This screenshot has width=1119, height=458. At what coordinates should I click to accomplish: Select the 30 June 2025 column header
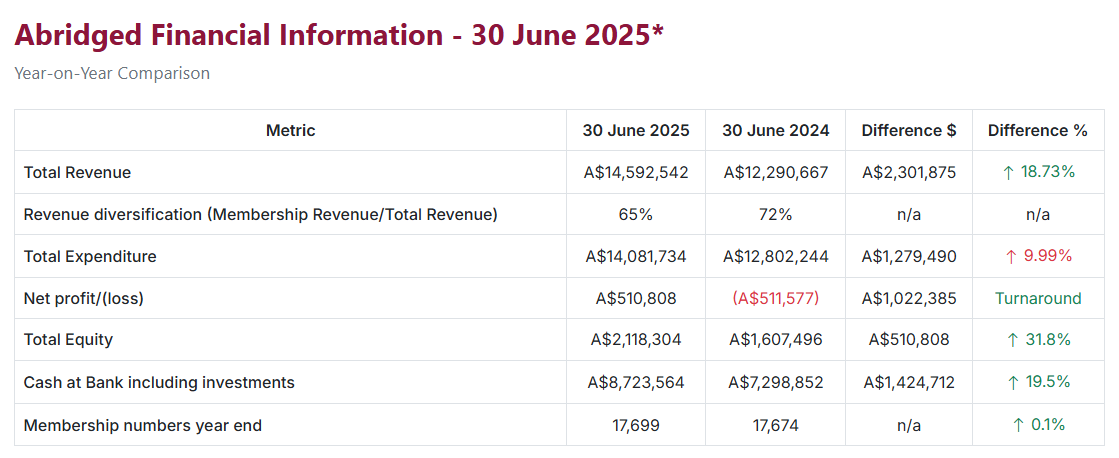[636, 130]
